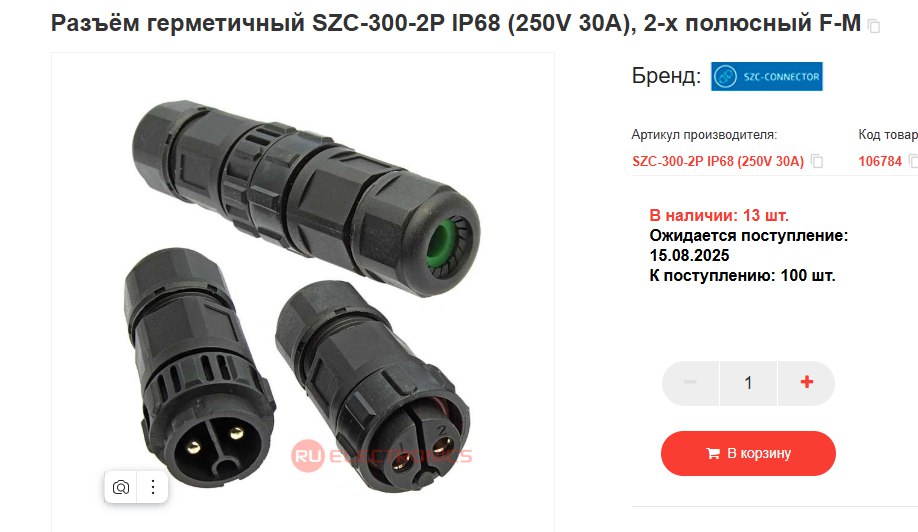Copy the product title via copy icon
The image size is (918, 532).
874,26
